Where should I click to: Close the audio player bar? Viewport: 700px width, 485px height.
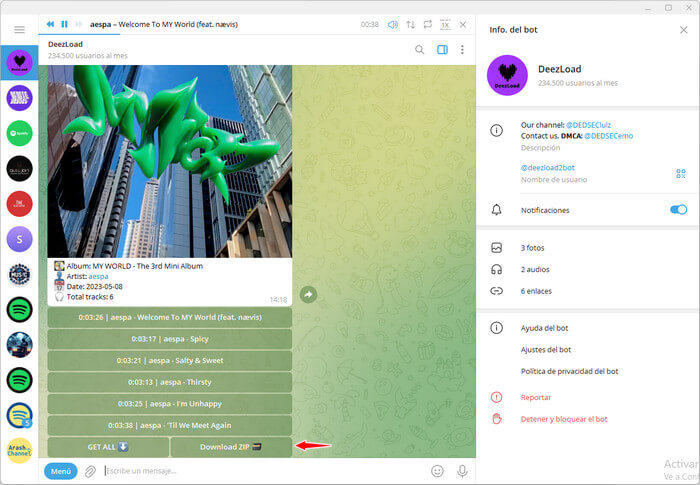(463, 25)
